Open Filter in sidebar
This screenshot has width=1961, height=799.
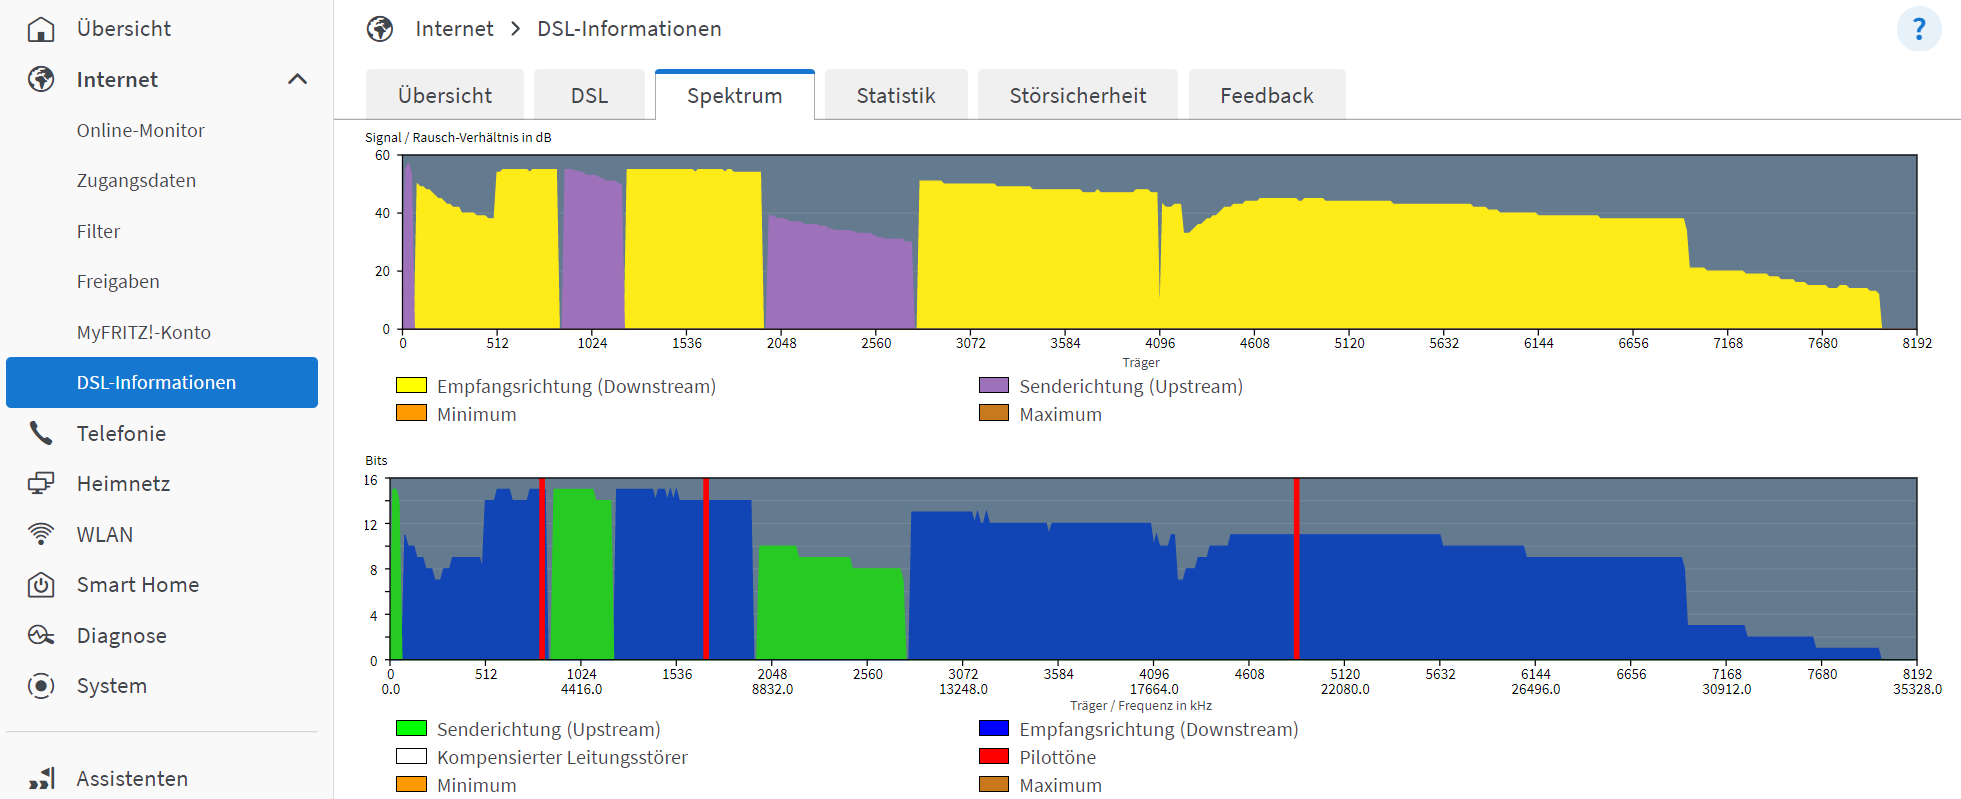coord(98,231)
